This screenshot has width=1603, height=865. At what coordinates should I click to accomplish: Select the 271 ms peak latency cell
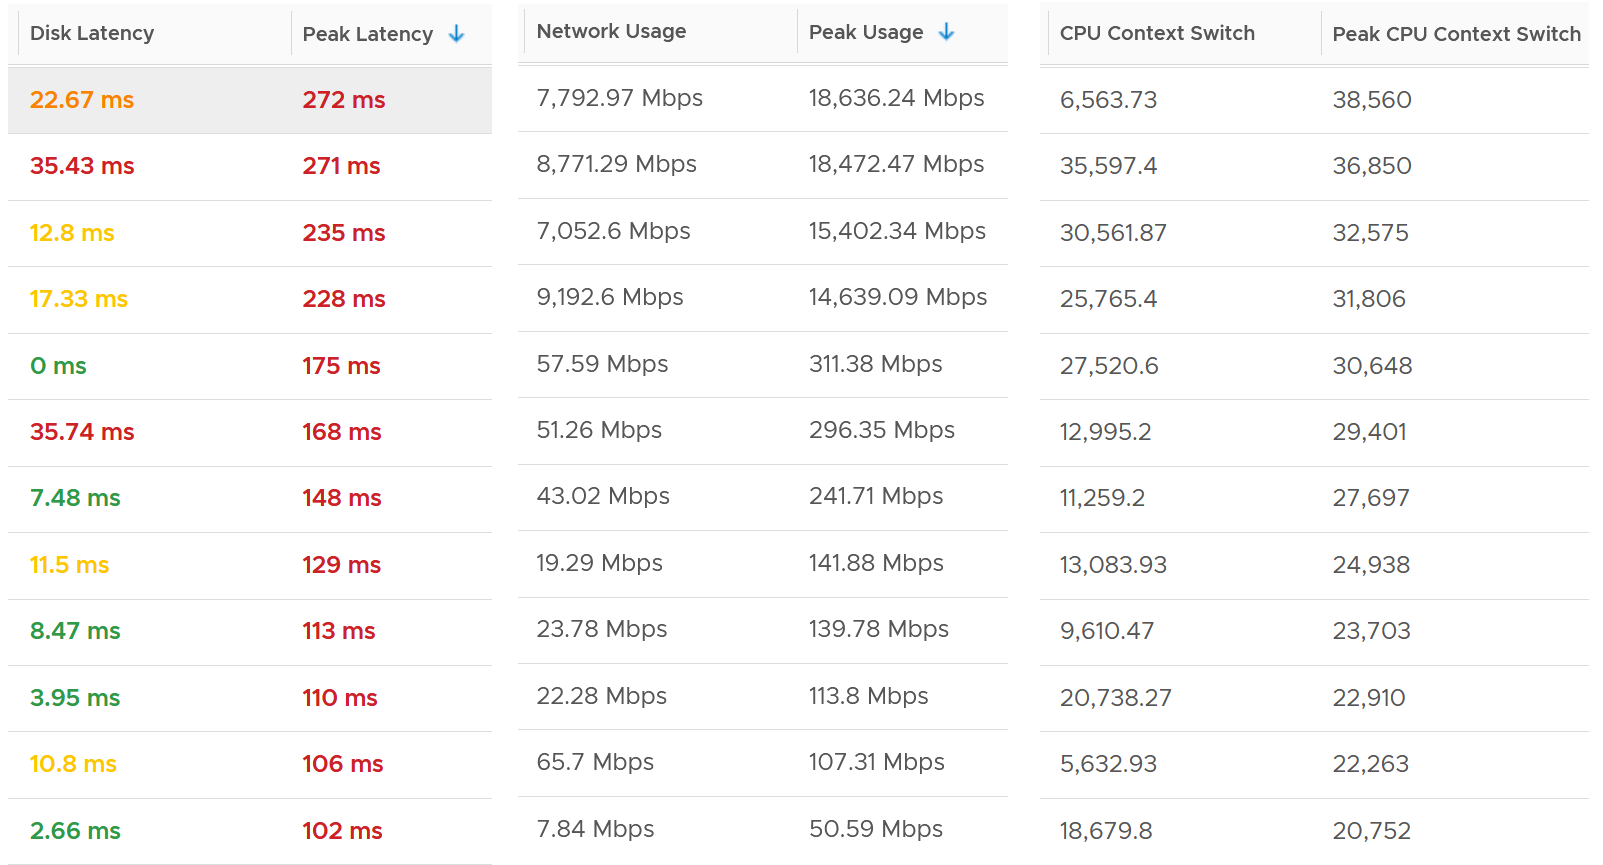(x=341, y=166)
